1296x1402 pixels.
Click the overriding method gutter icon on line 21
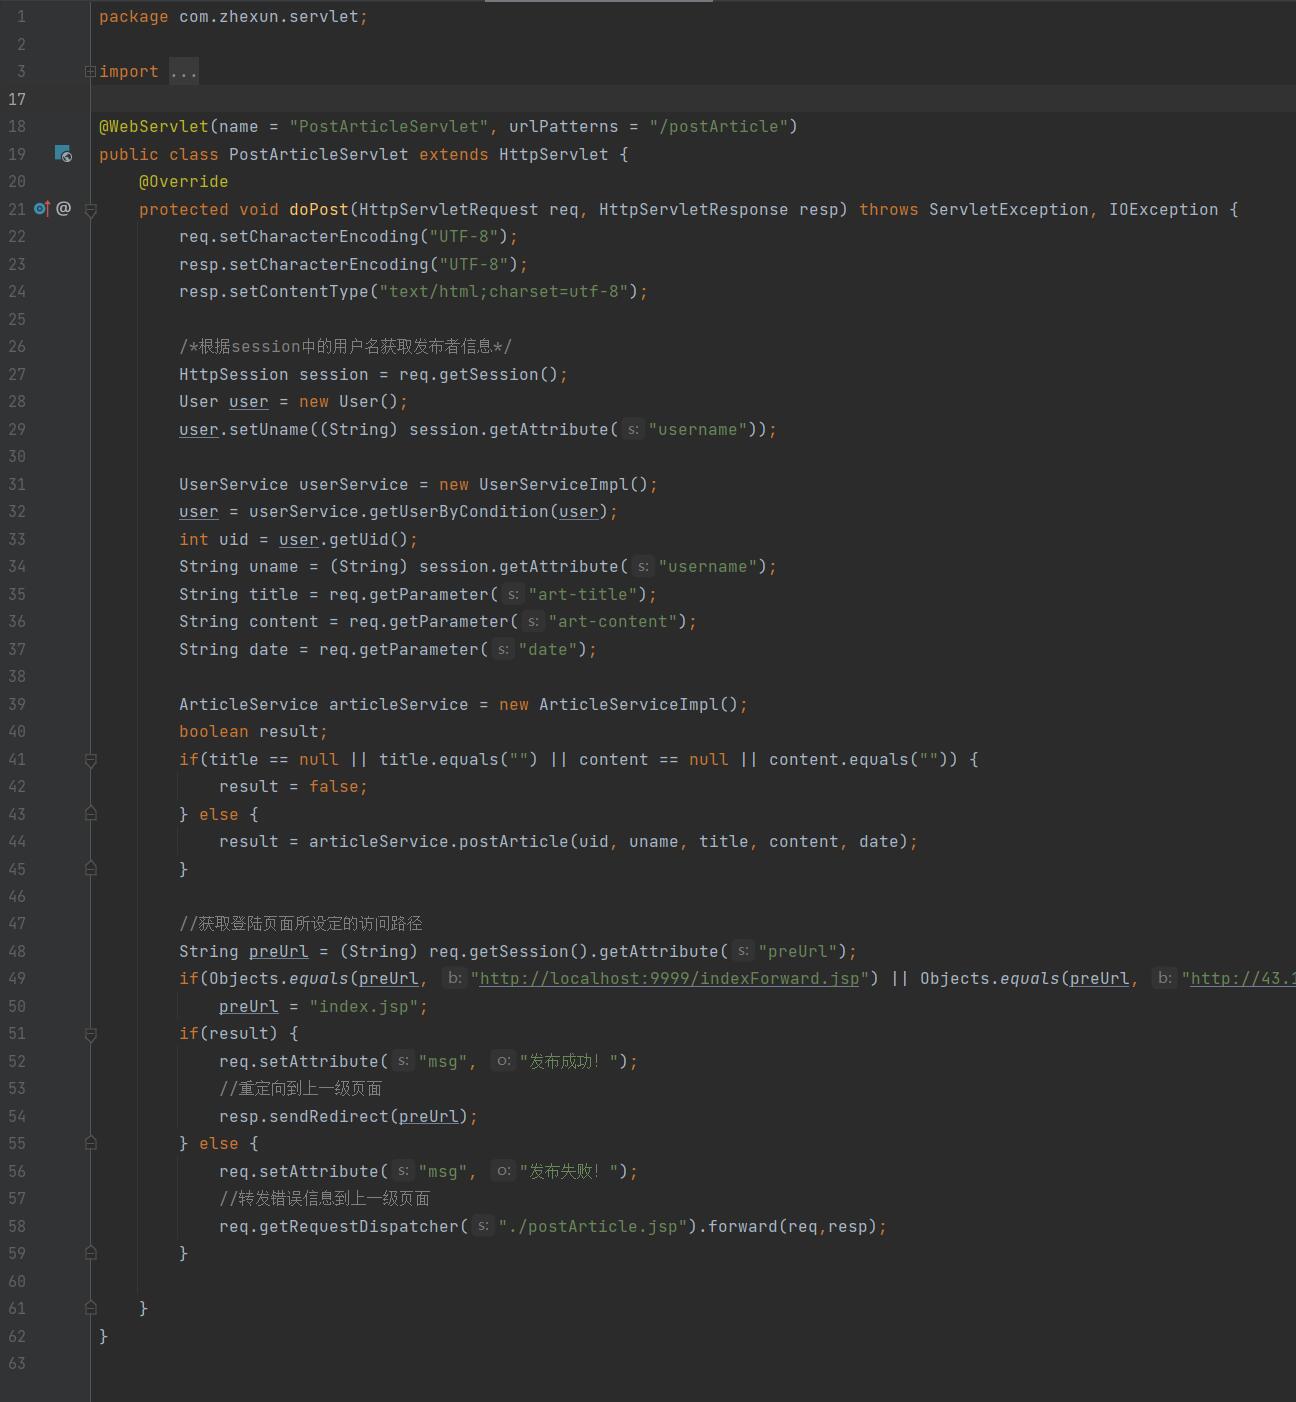(41, 209)
